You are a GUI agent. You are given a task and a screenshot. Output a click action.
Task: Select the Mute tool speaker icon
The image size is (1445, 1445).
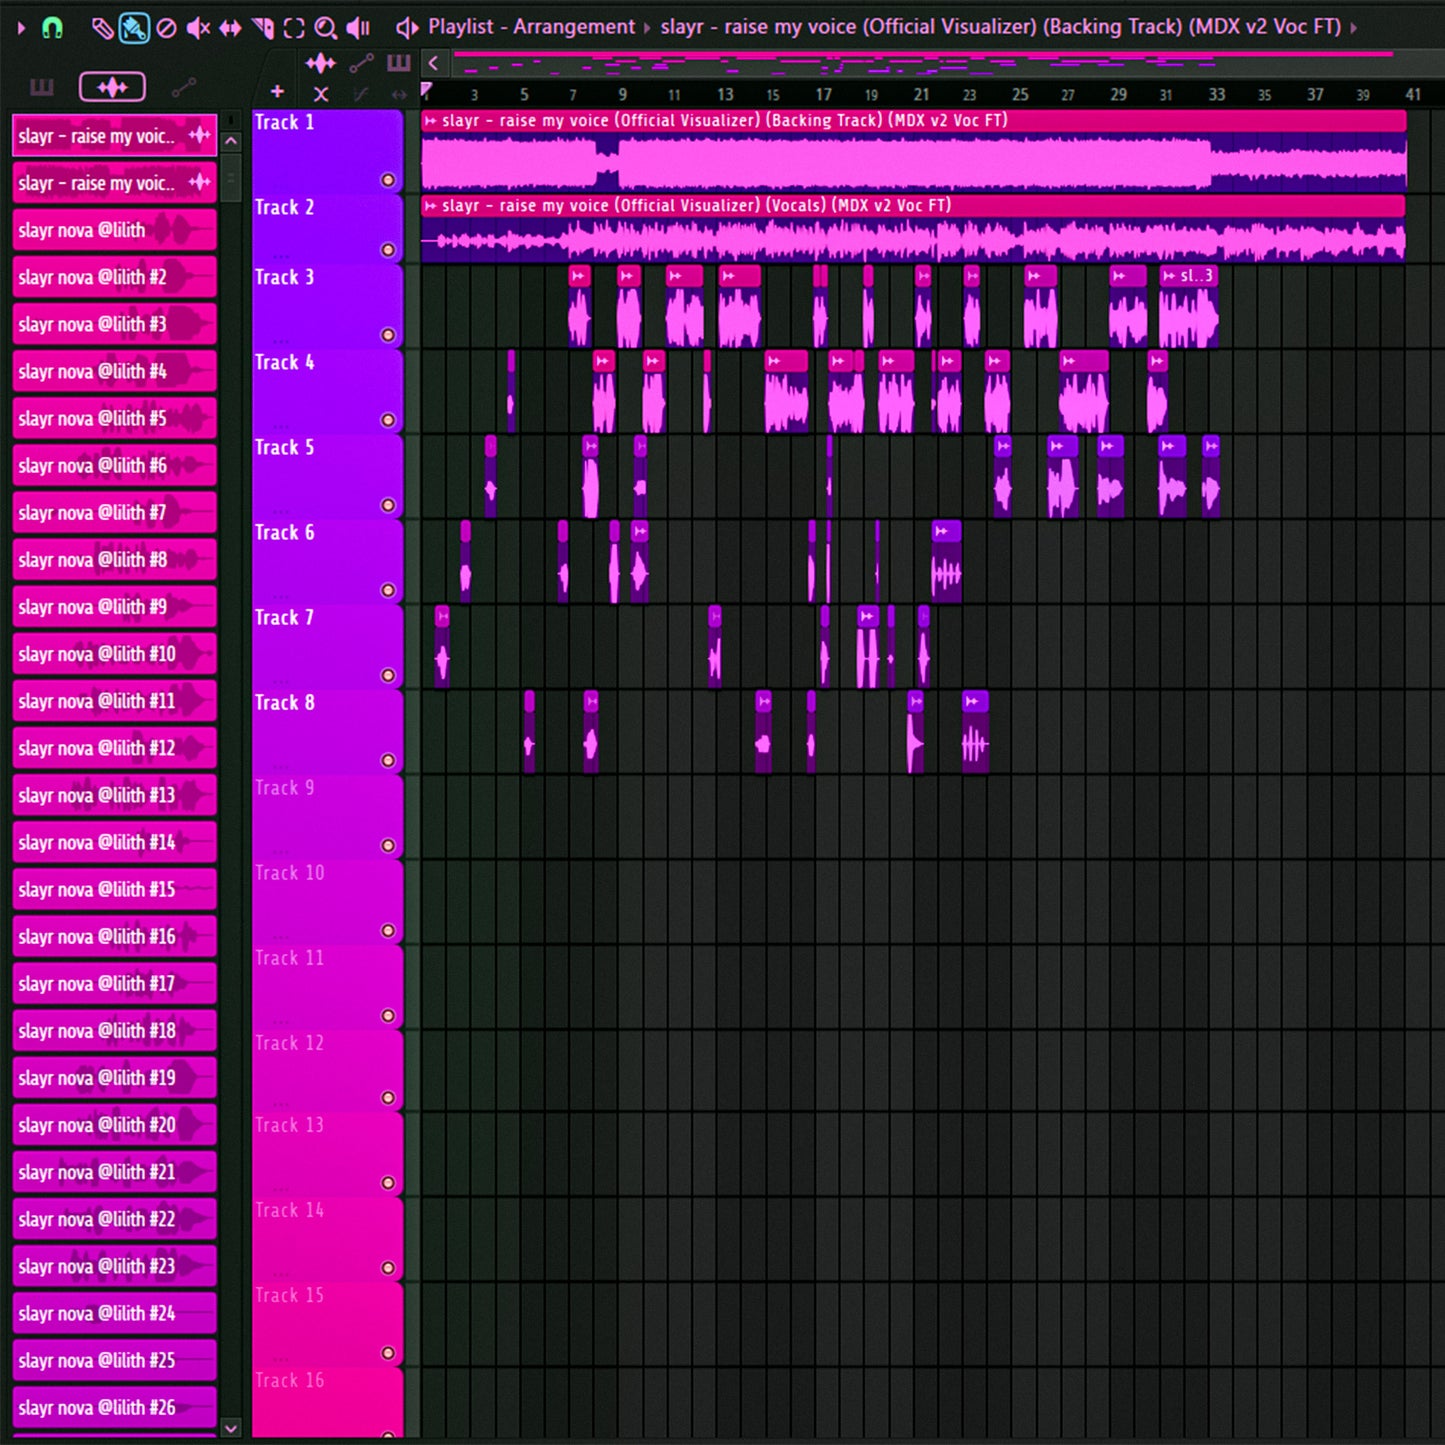198,28
